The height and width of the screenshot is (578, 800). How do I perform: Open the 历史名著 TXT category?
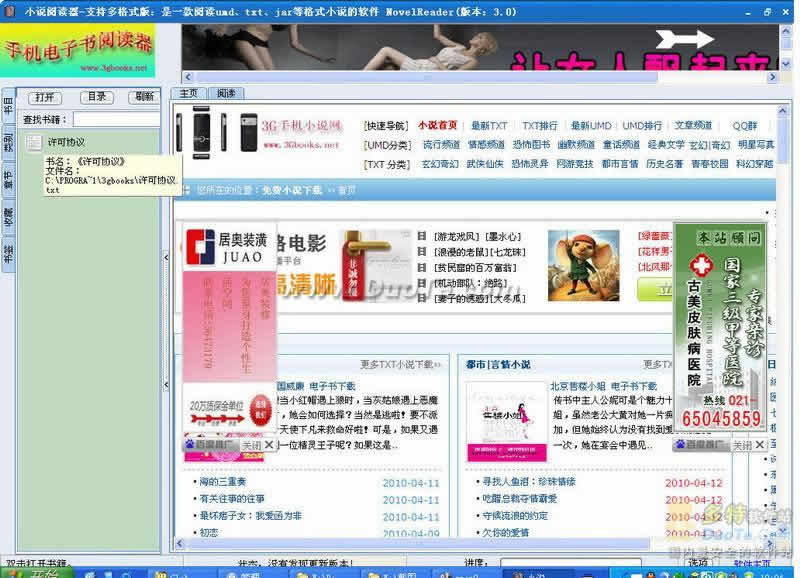664,164
